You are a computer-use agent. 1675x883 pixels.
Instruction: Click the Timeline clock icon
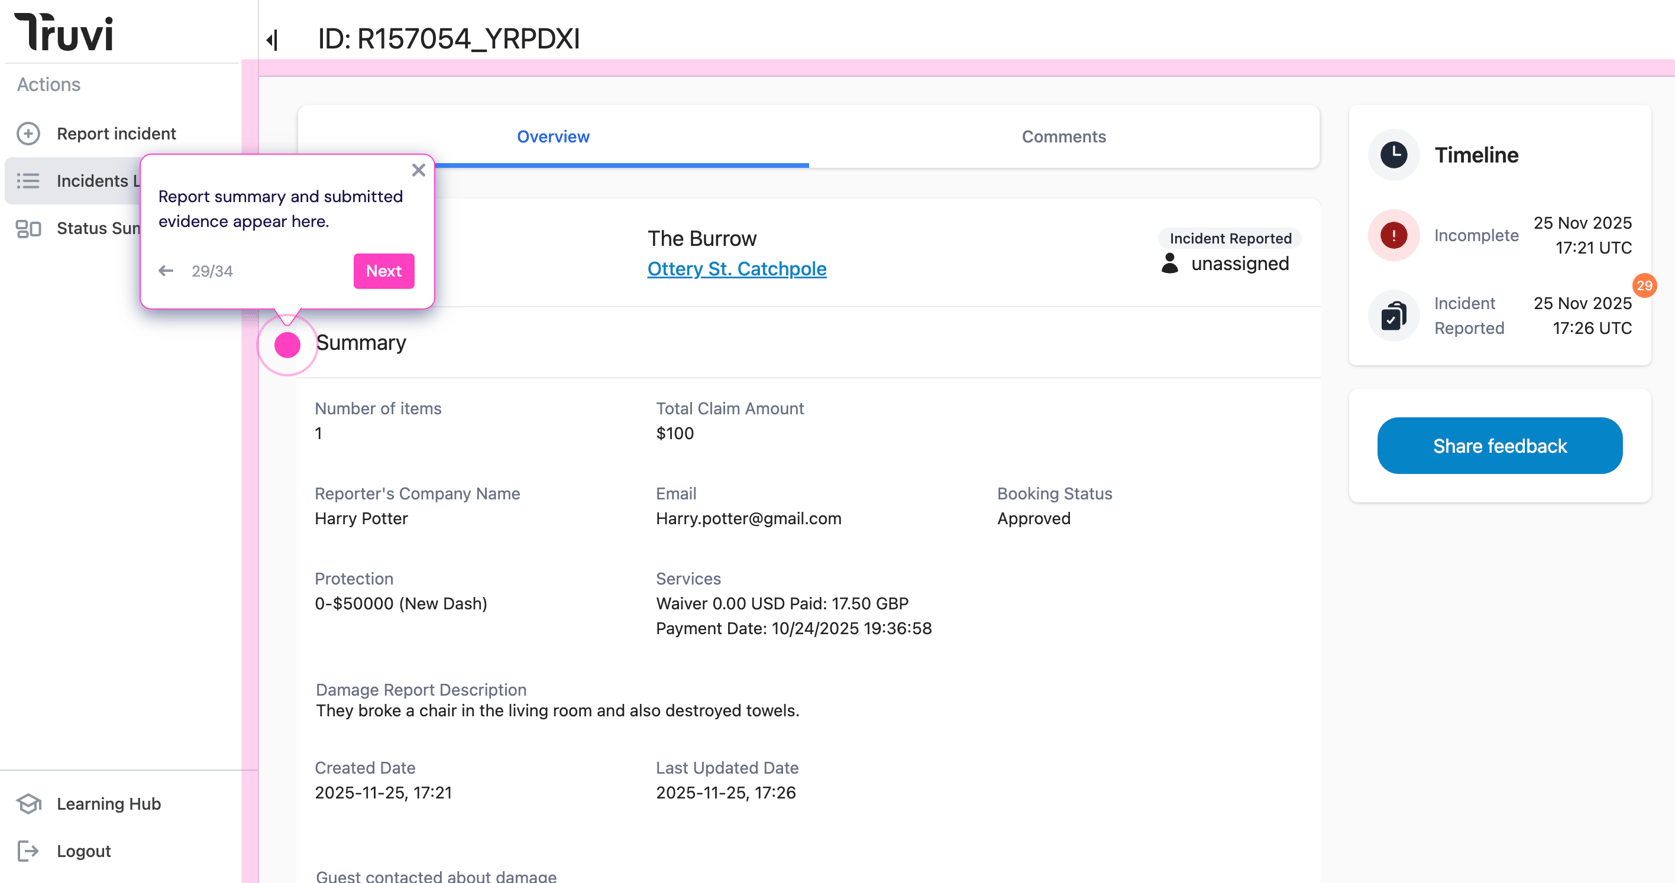[1393, 155]
